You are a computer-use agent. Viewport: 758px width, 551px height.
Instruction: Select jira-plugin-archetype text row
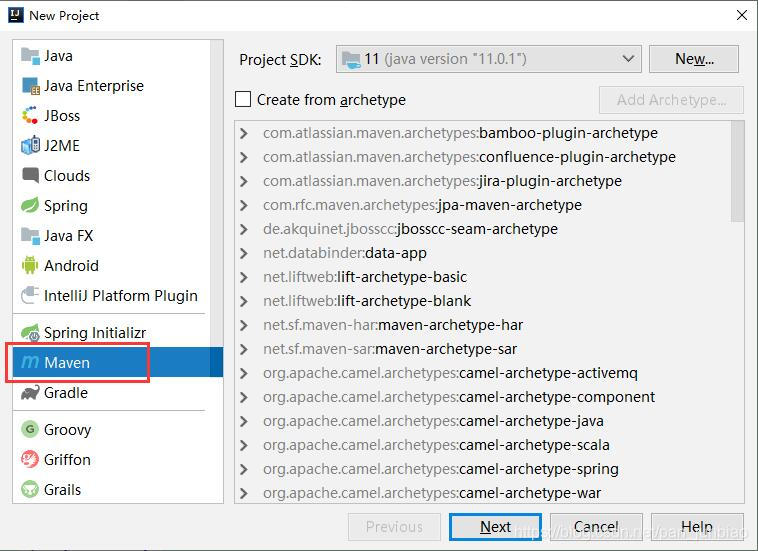tap(442, 181)
